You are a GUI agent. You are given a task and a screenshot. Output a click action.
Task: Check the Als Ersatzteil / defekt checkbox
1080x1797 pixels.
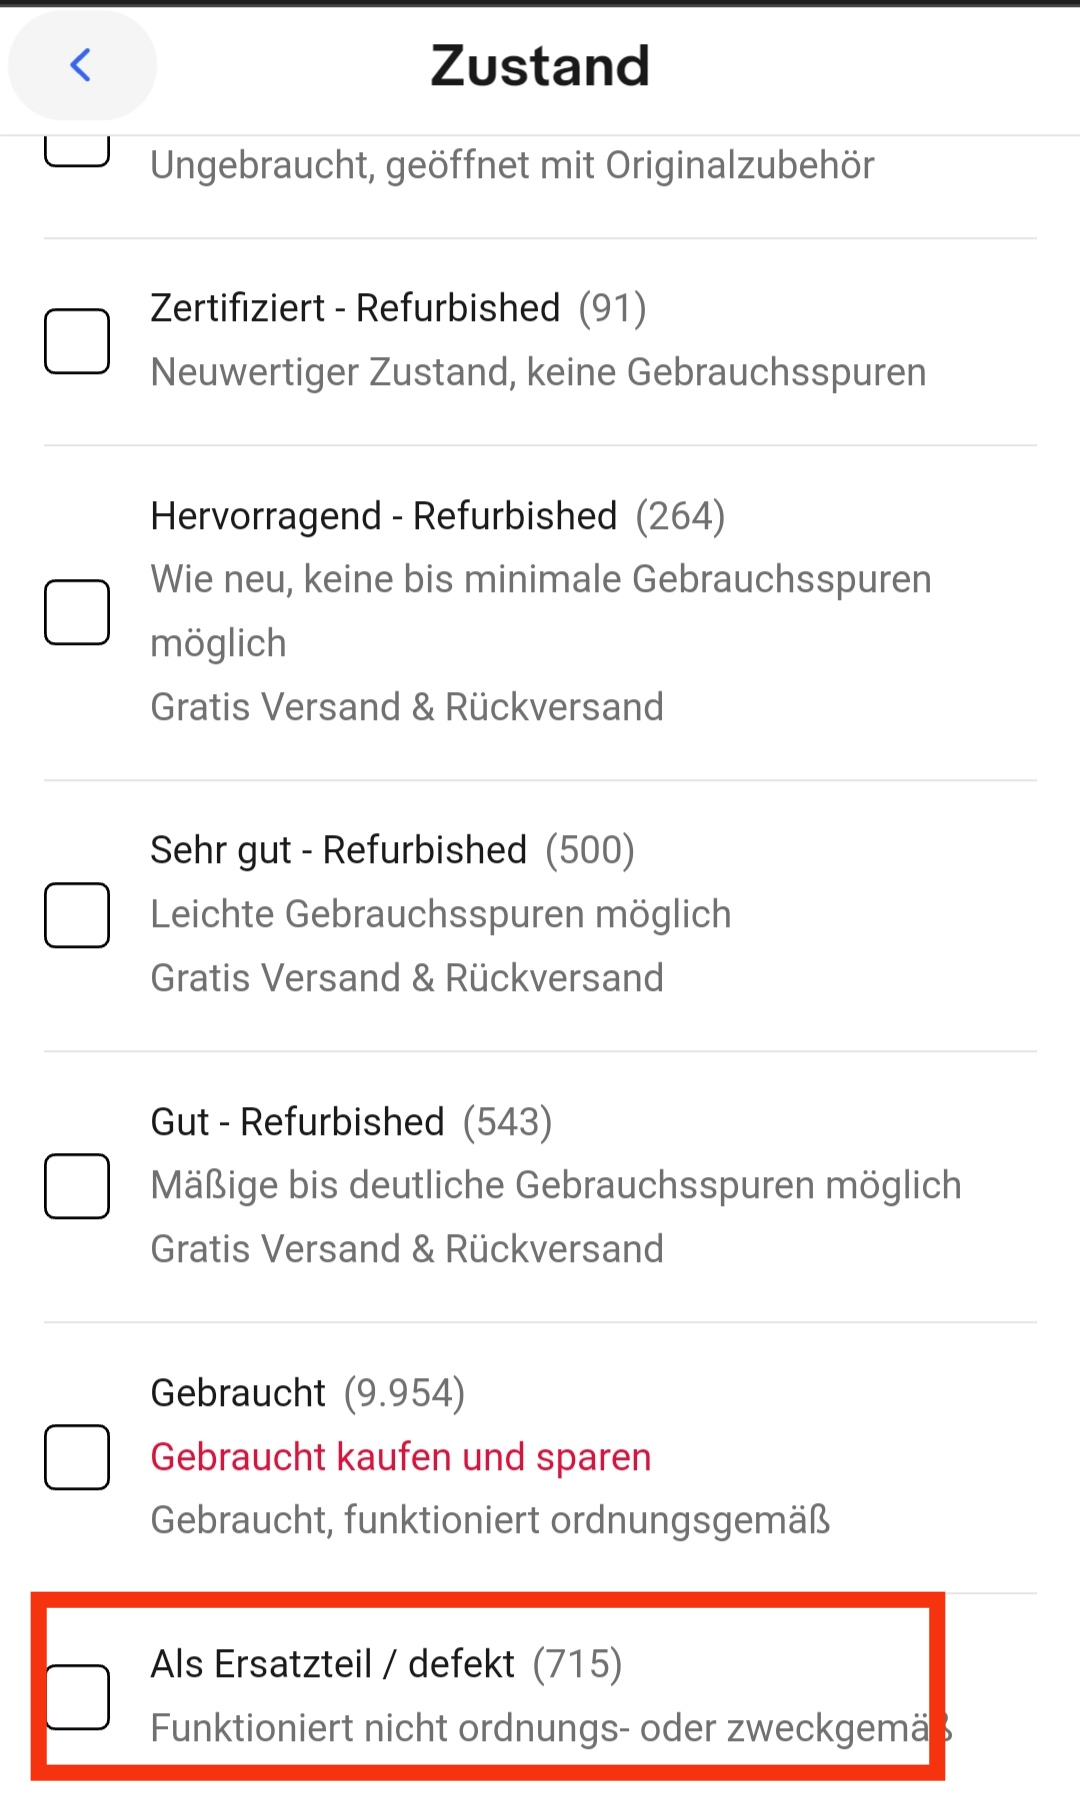[77, 1696]
